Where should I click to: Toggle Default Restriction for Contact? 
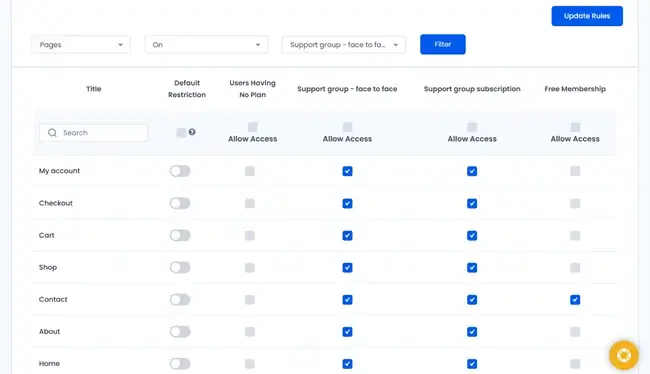pos(180,299)
